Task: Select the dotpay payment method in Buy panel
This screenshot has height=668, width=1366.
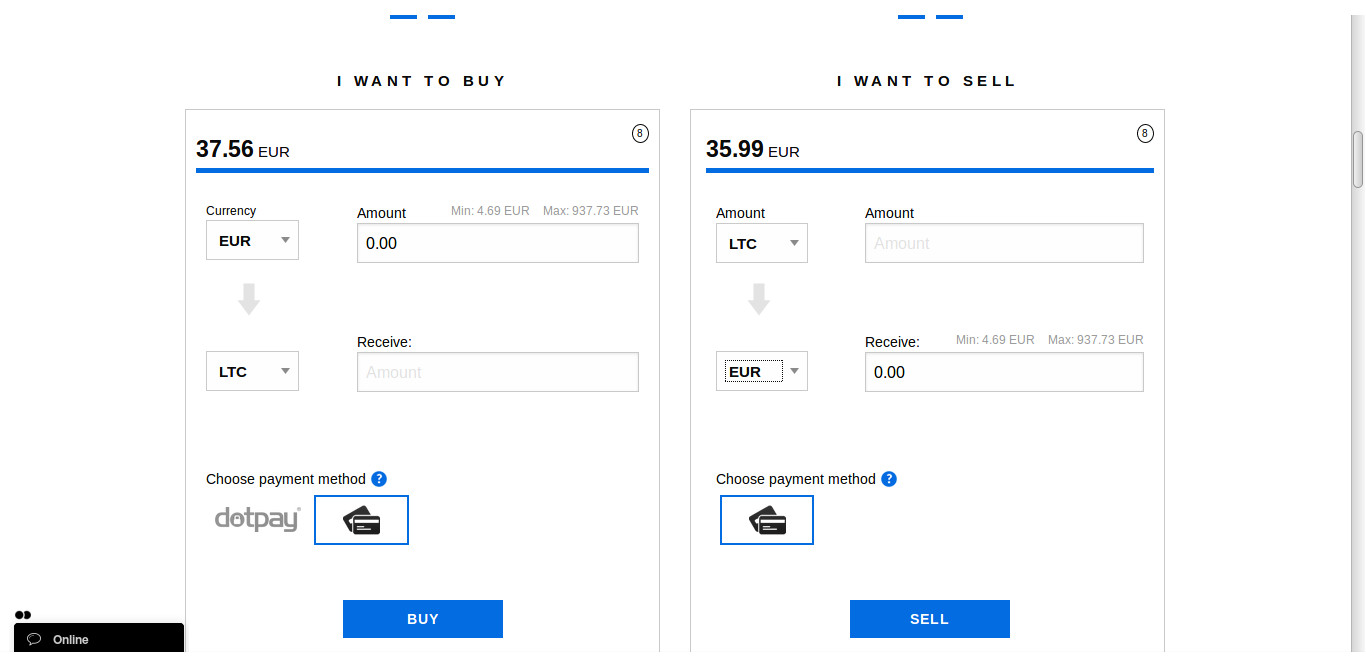Action: point(258,519)
